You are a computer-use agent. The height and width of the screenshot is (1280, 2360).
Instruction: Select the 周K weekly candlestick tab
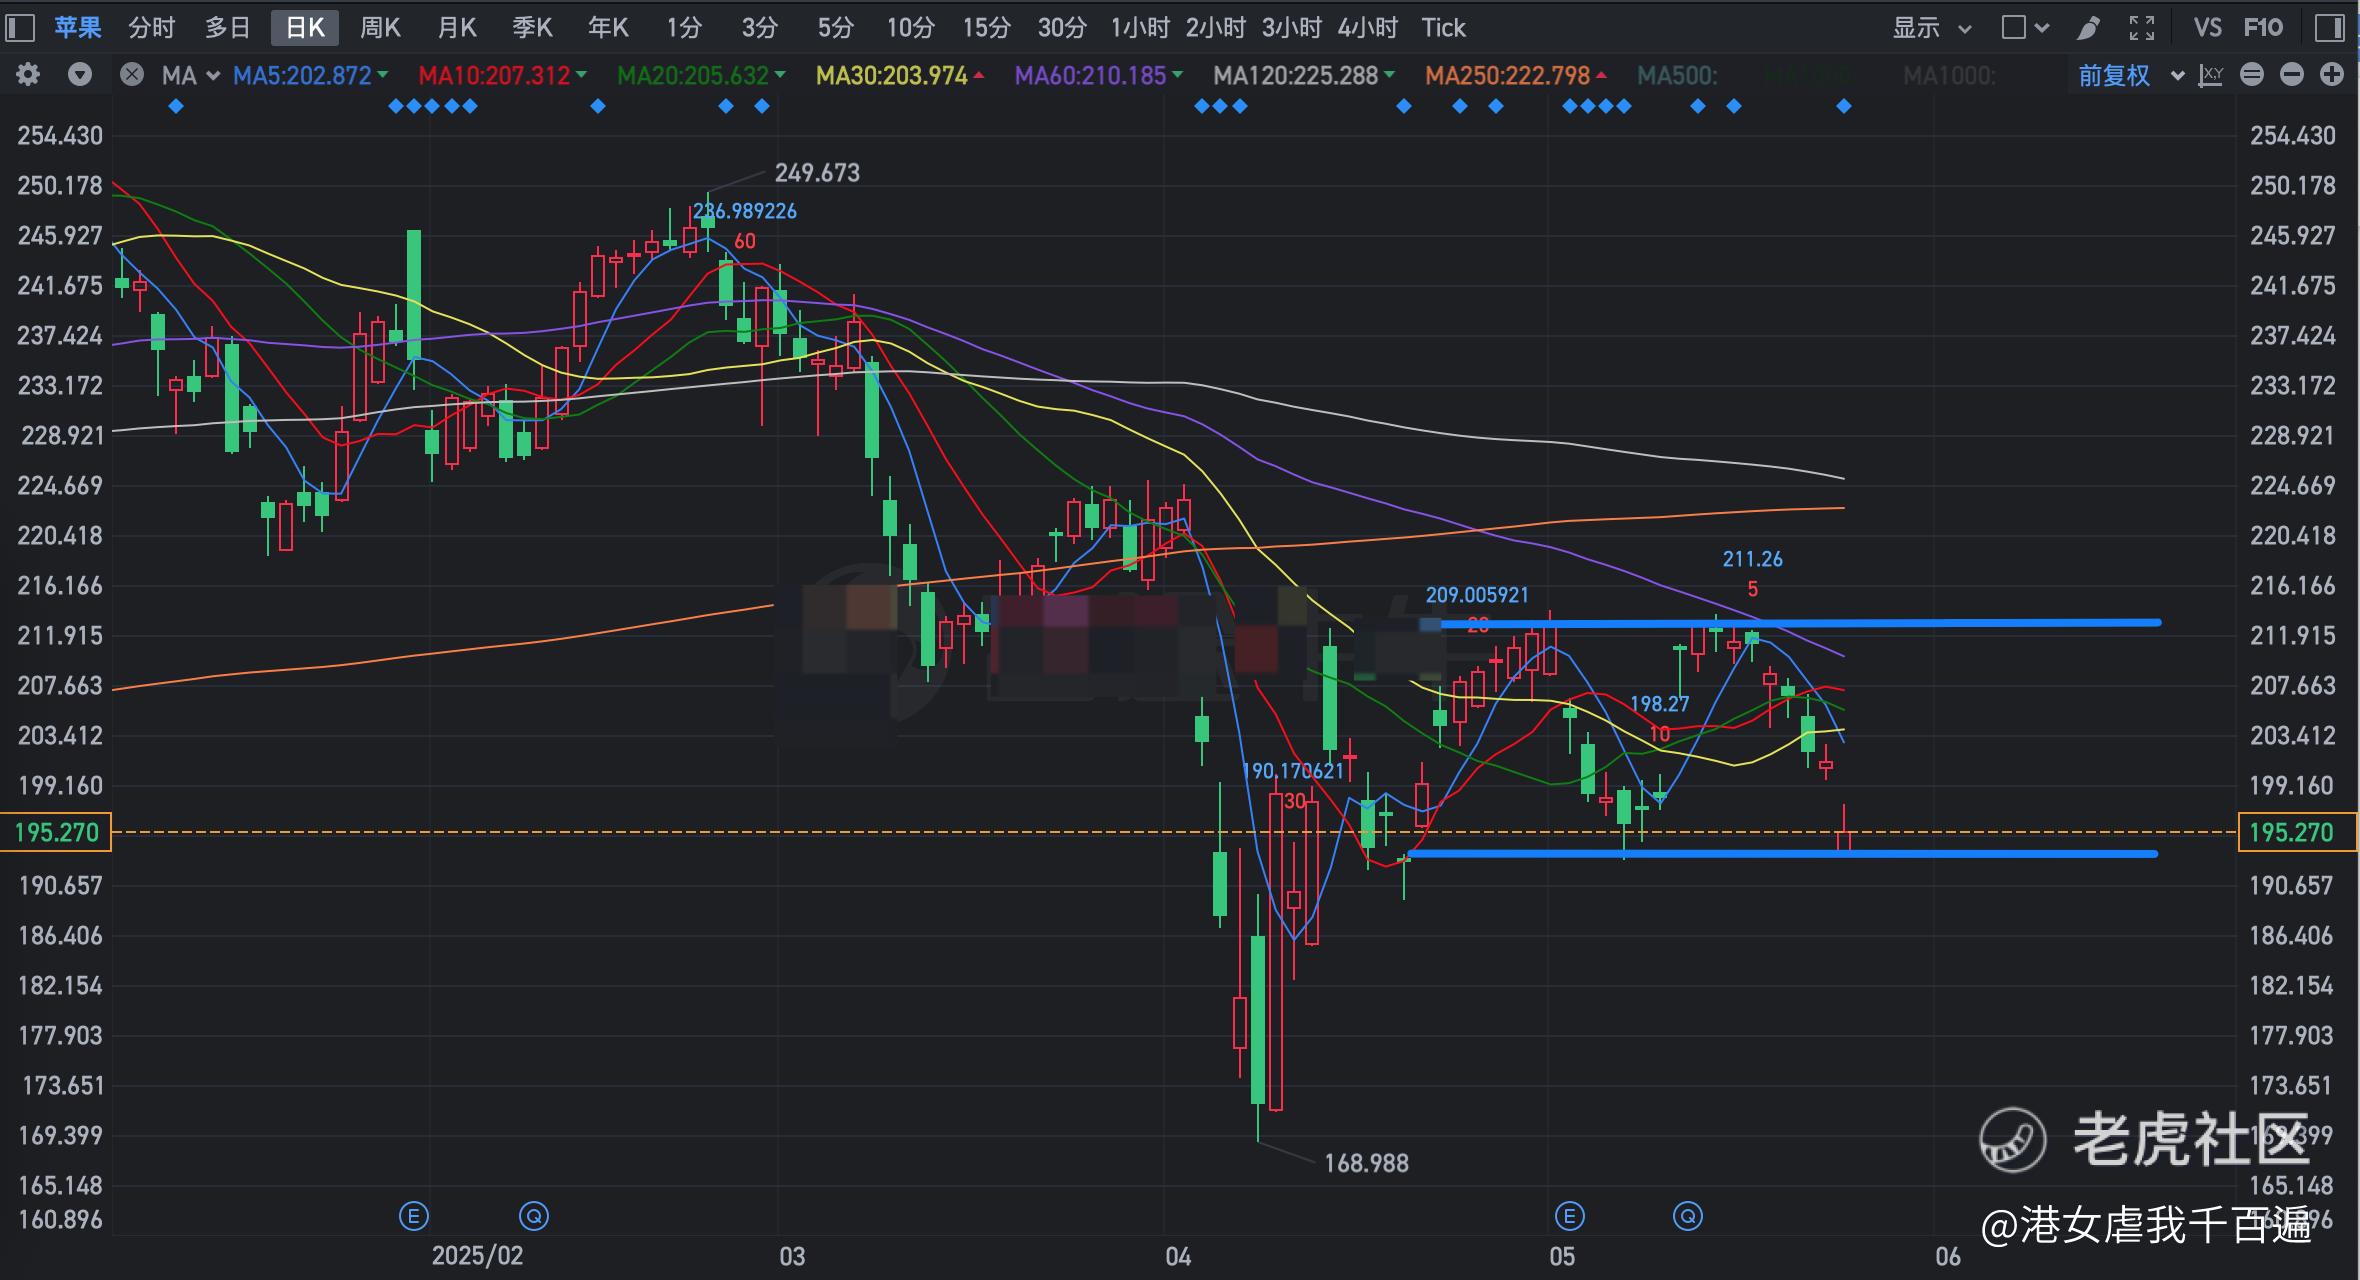pos(380,28)
